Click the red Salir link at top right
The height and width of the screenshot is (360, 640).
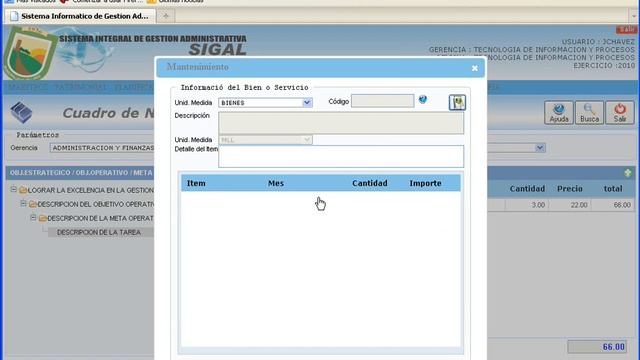tap(627, 29)
